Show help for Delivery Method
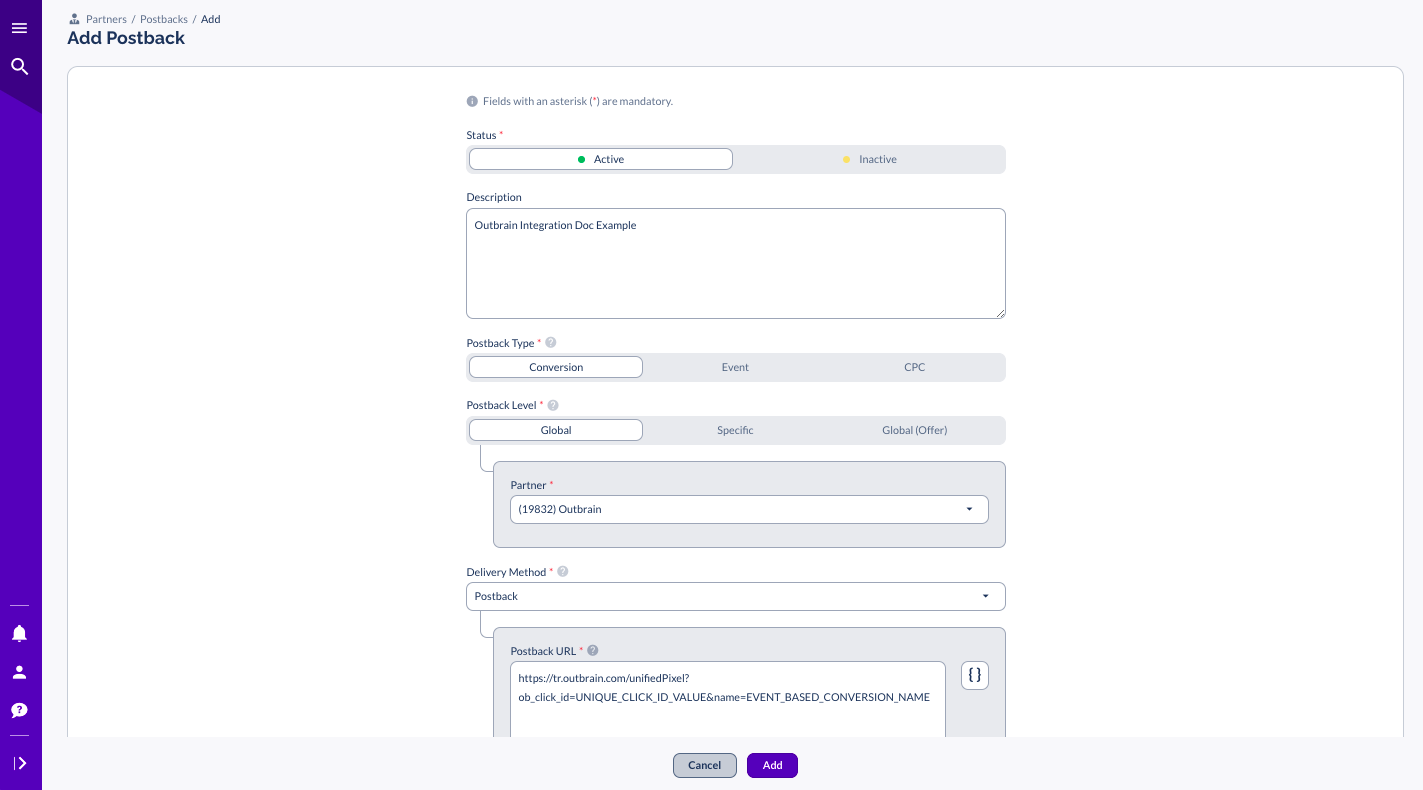1423x790 pixels. 562,572
